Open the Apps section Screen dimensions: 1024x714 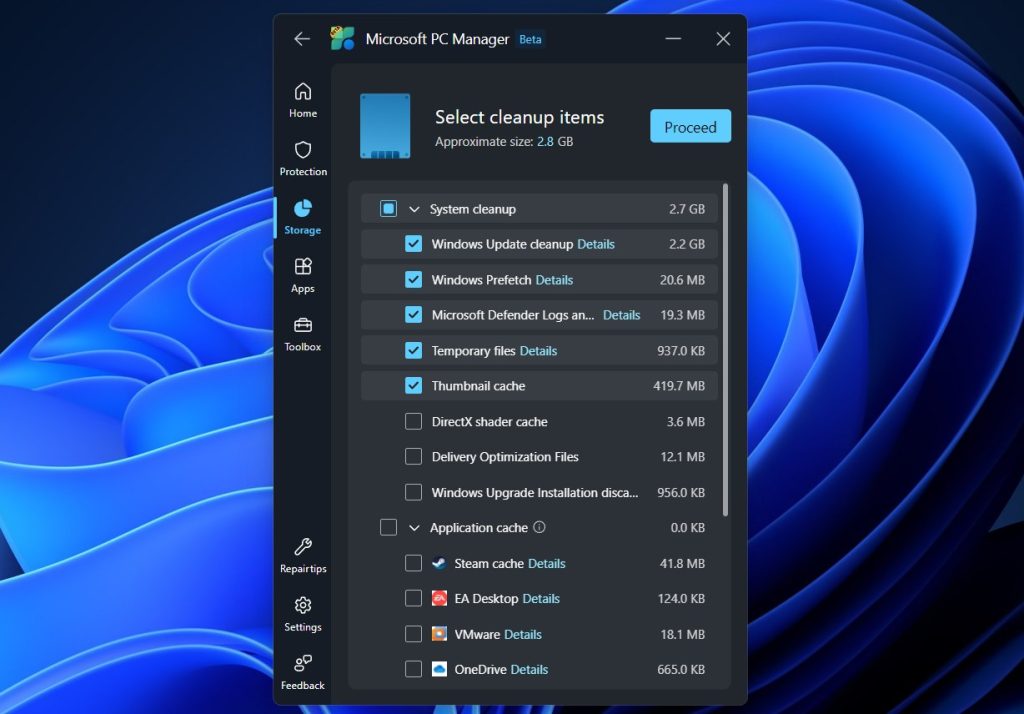303,273
